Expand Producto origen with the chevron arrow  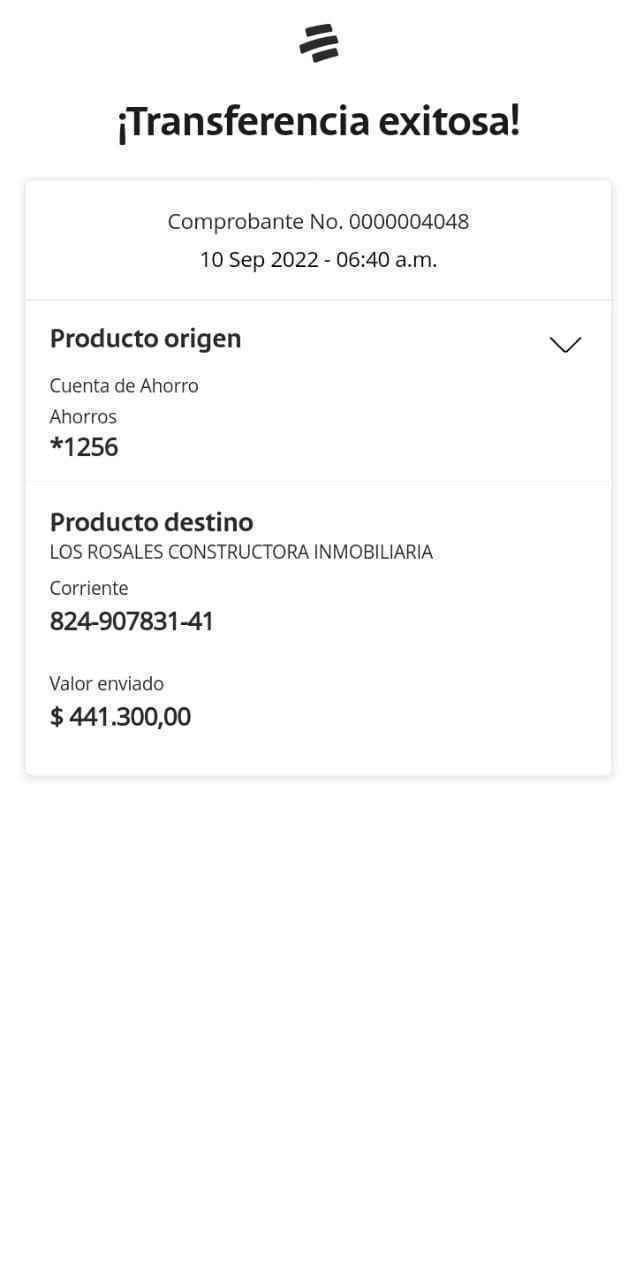pyautogui.click(x=565, y=345)
